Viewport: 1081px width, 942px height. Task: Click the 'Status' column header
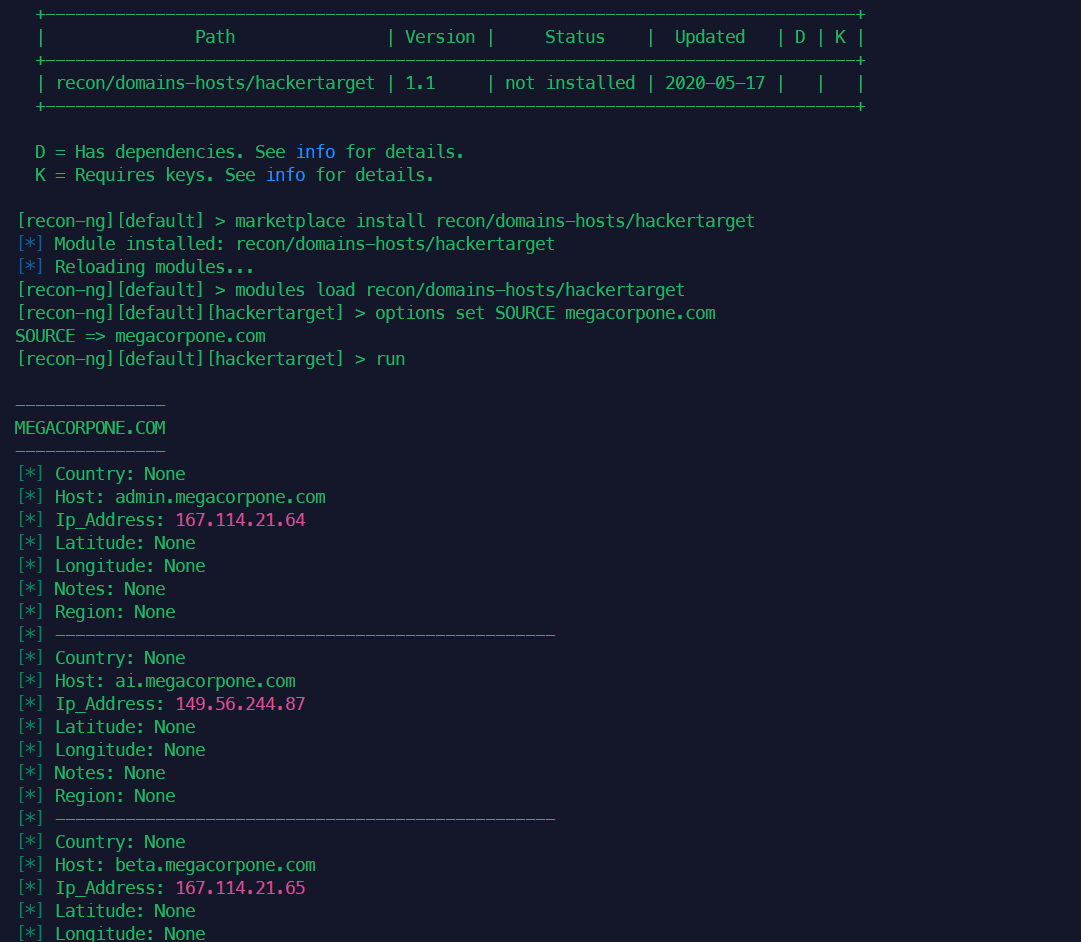click(575, 37)
